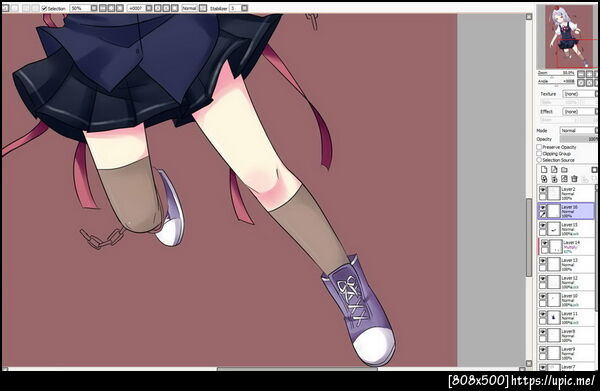Click the rotation angle field in toolbar
The width and height of the screenshot is (600, 391).
point(136,8)
